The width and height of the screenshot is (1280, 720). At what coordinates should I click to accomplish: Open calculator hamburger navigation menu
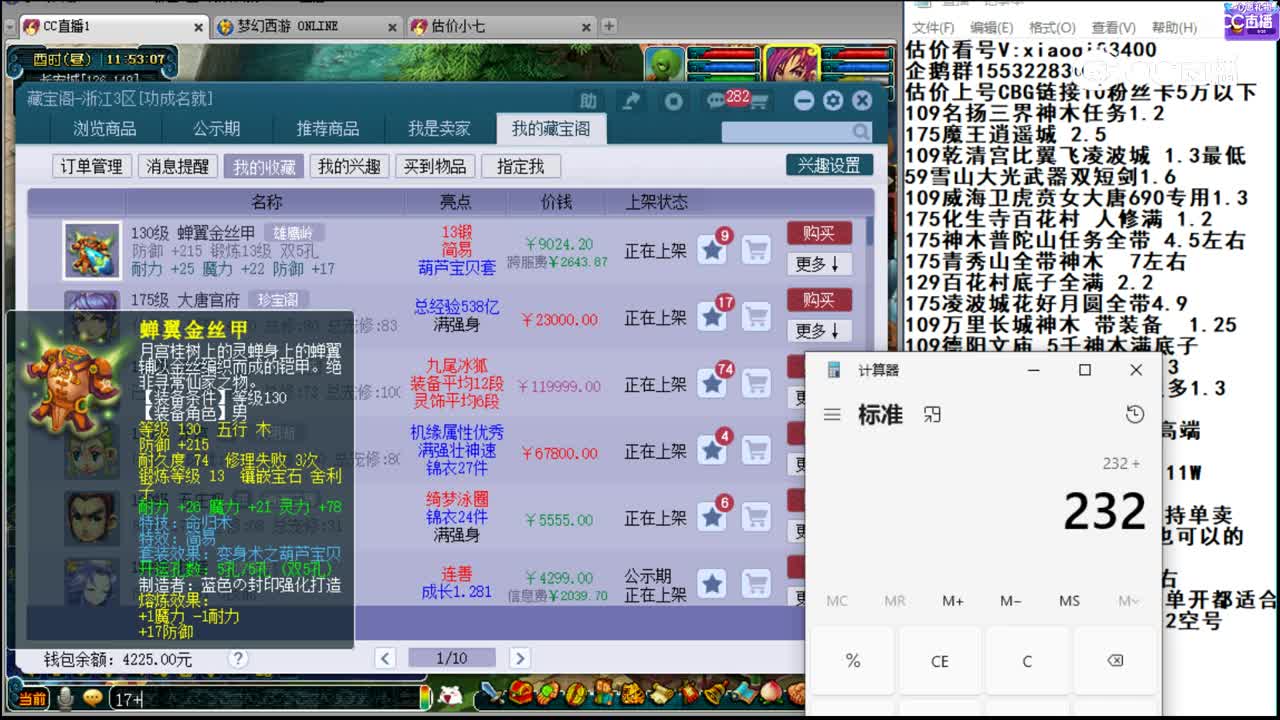coord(832,414)
